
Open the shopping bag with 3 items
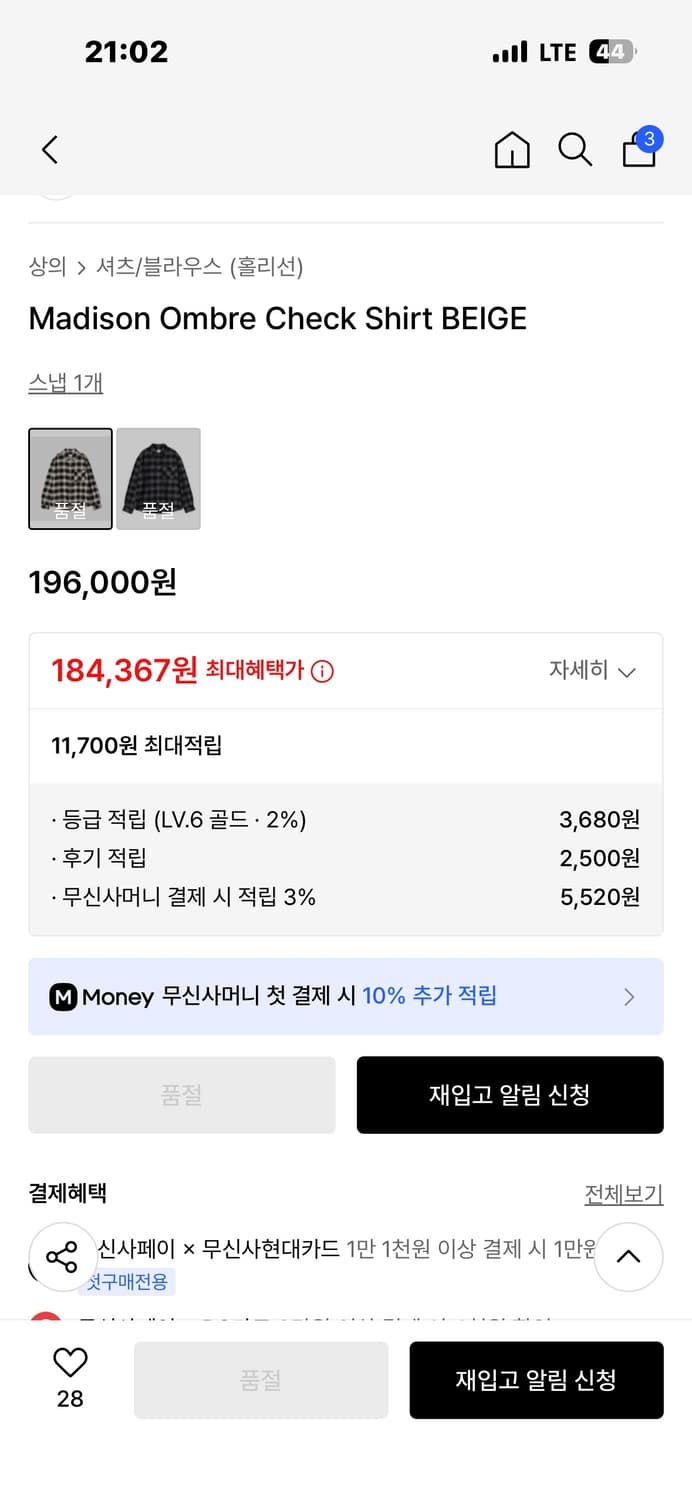pos(639,152)
